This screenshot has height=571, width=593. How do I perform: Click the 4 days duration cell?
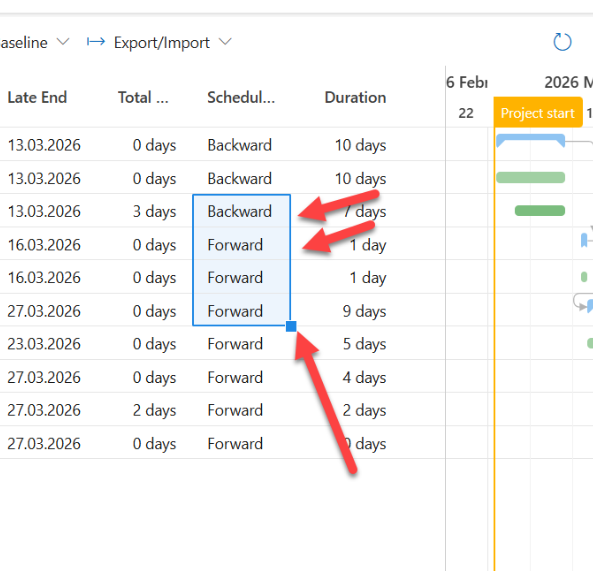[364, 377]
